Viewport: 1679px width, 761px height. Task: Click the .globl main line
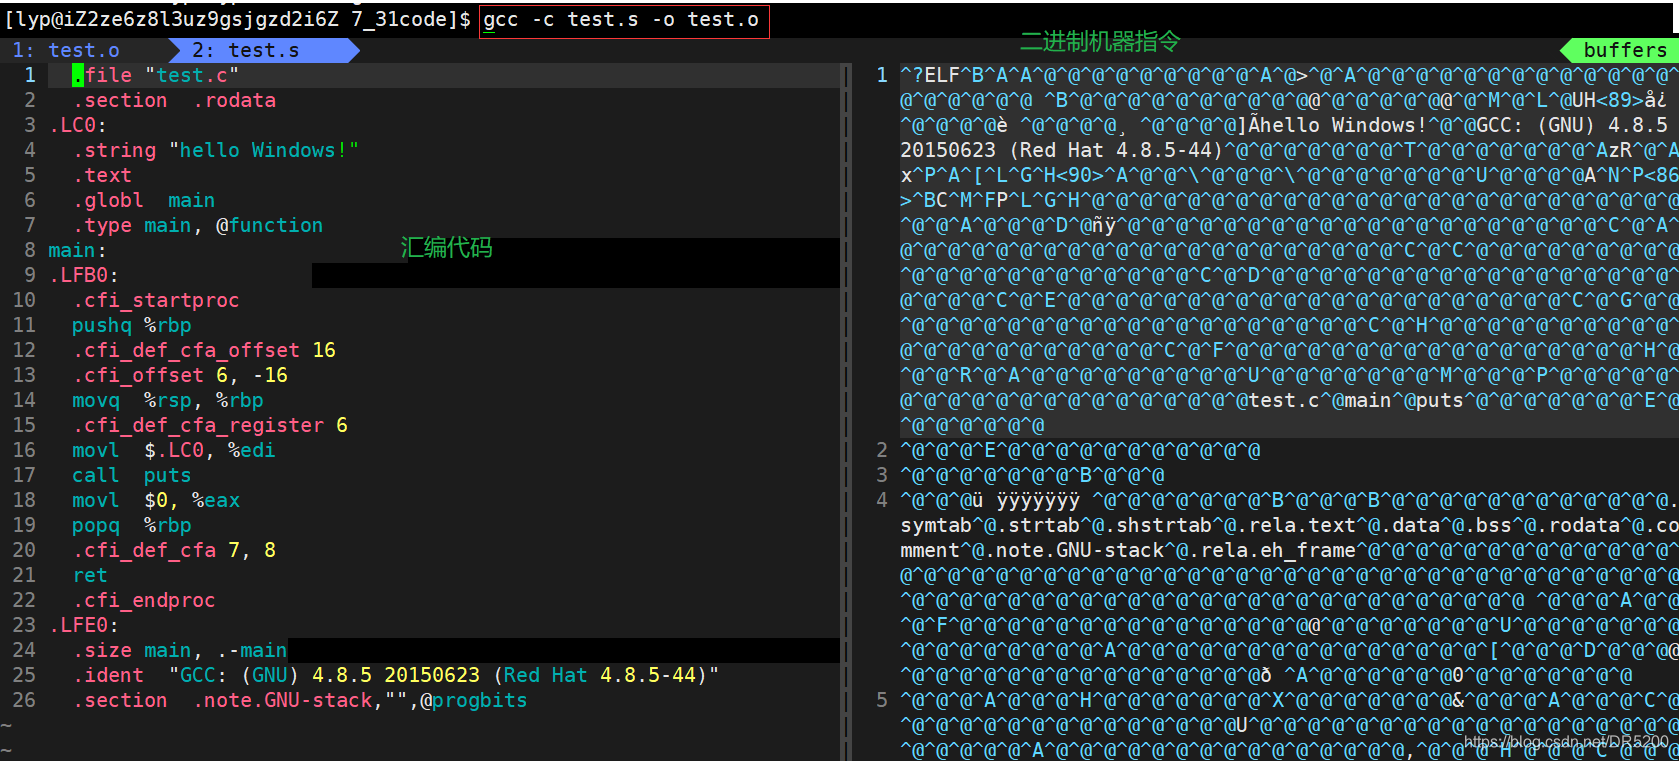(x=143, y=200)
